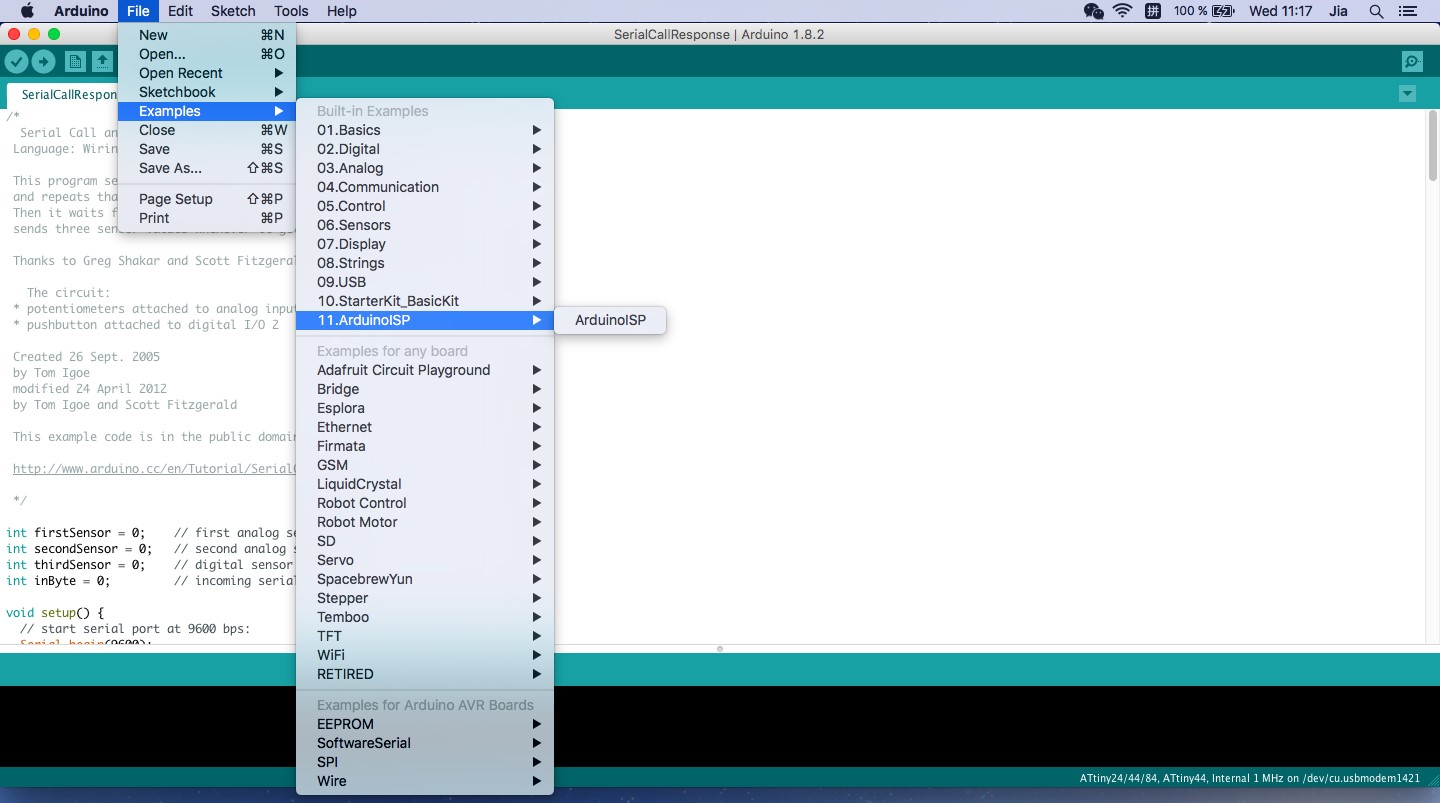The width and height of the screenshot is (1440, 803).
Task: Expand the 07.Display examples
Action: coord(425,244)
